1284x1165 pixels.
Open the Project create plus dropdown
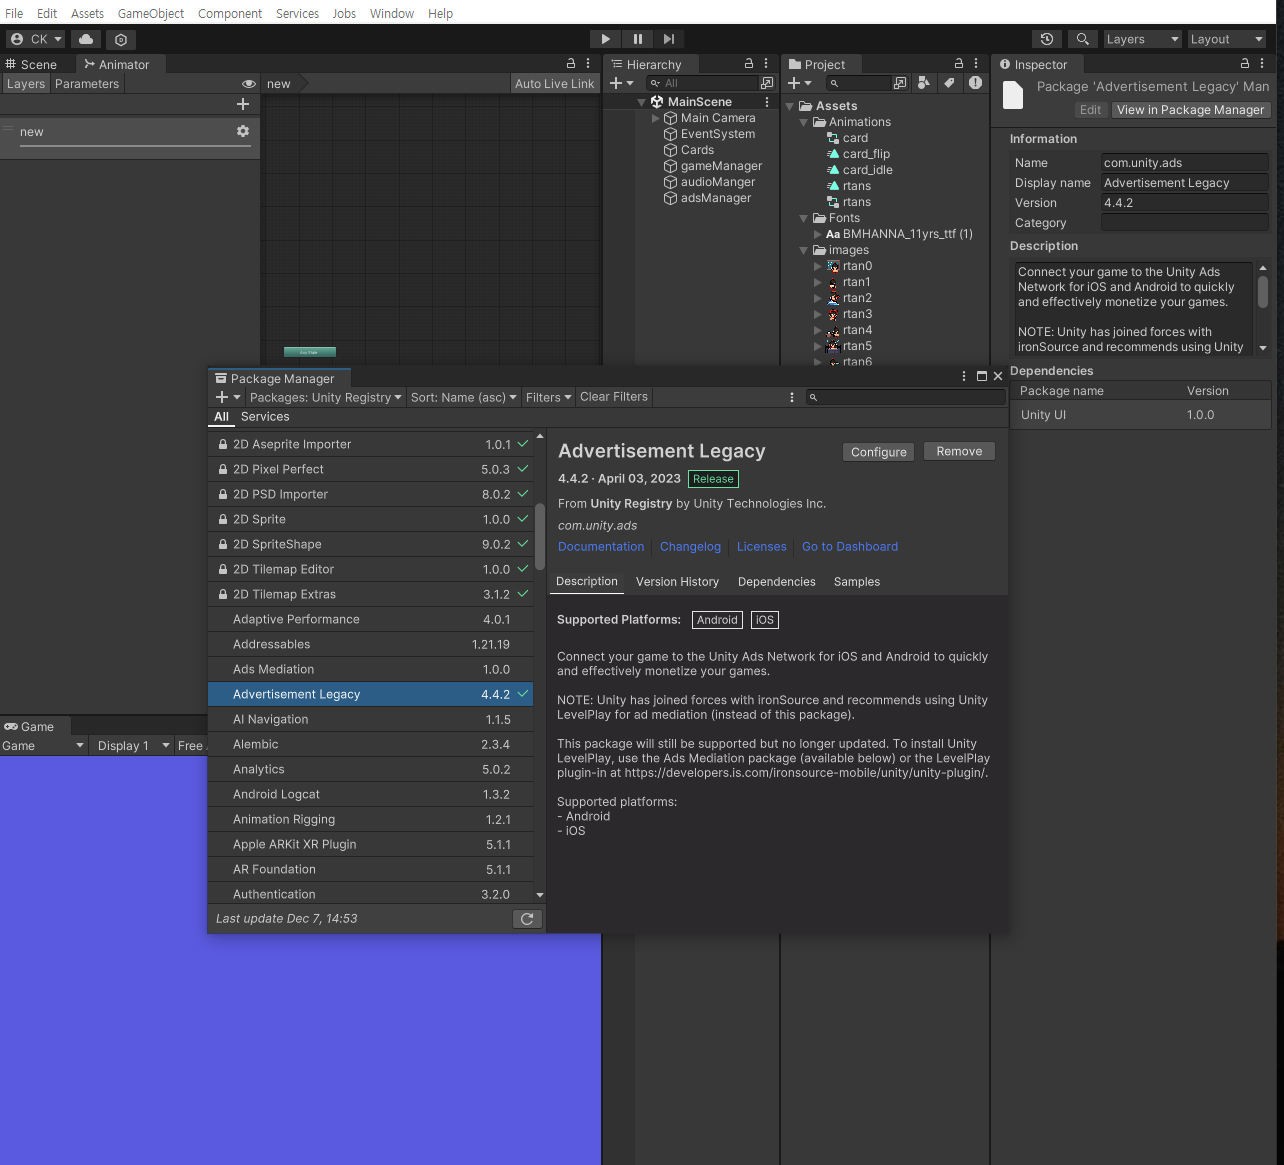(799, 83)
